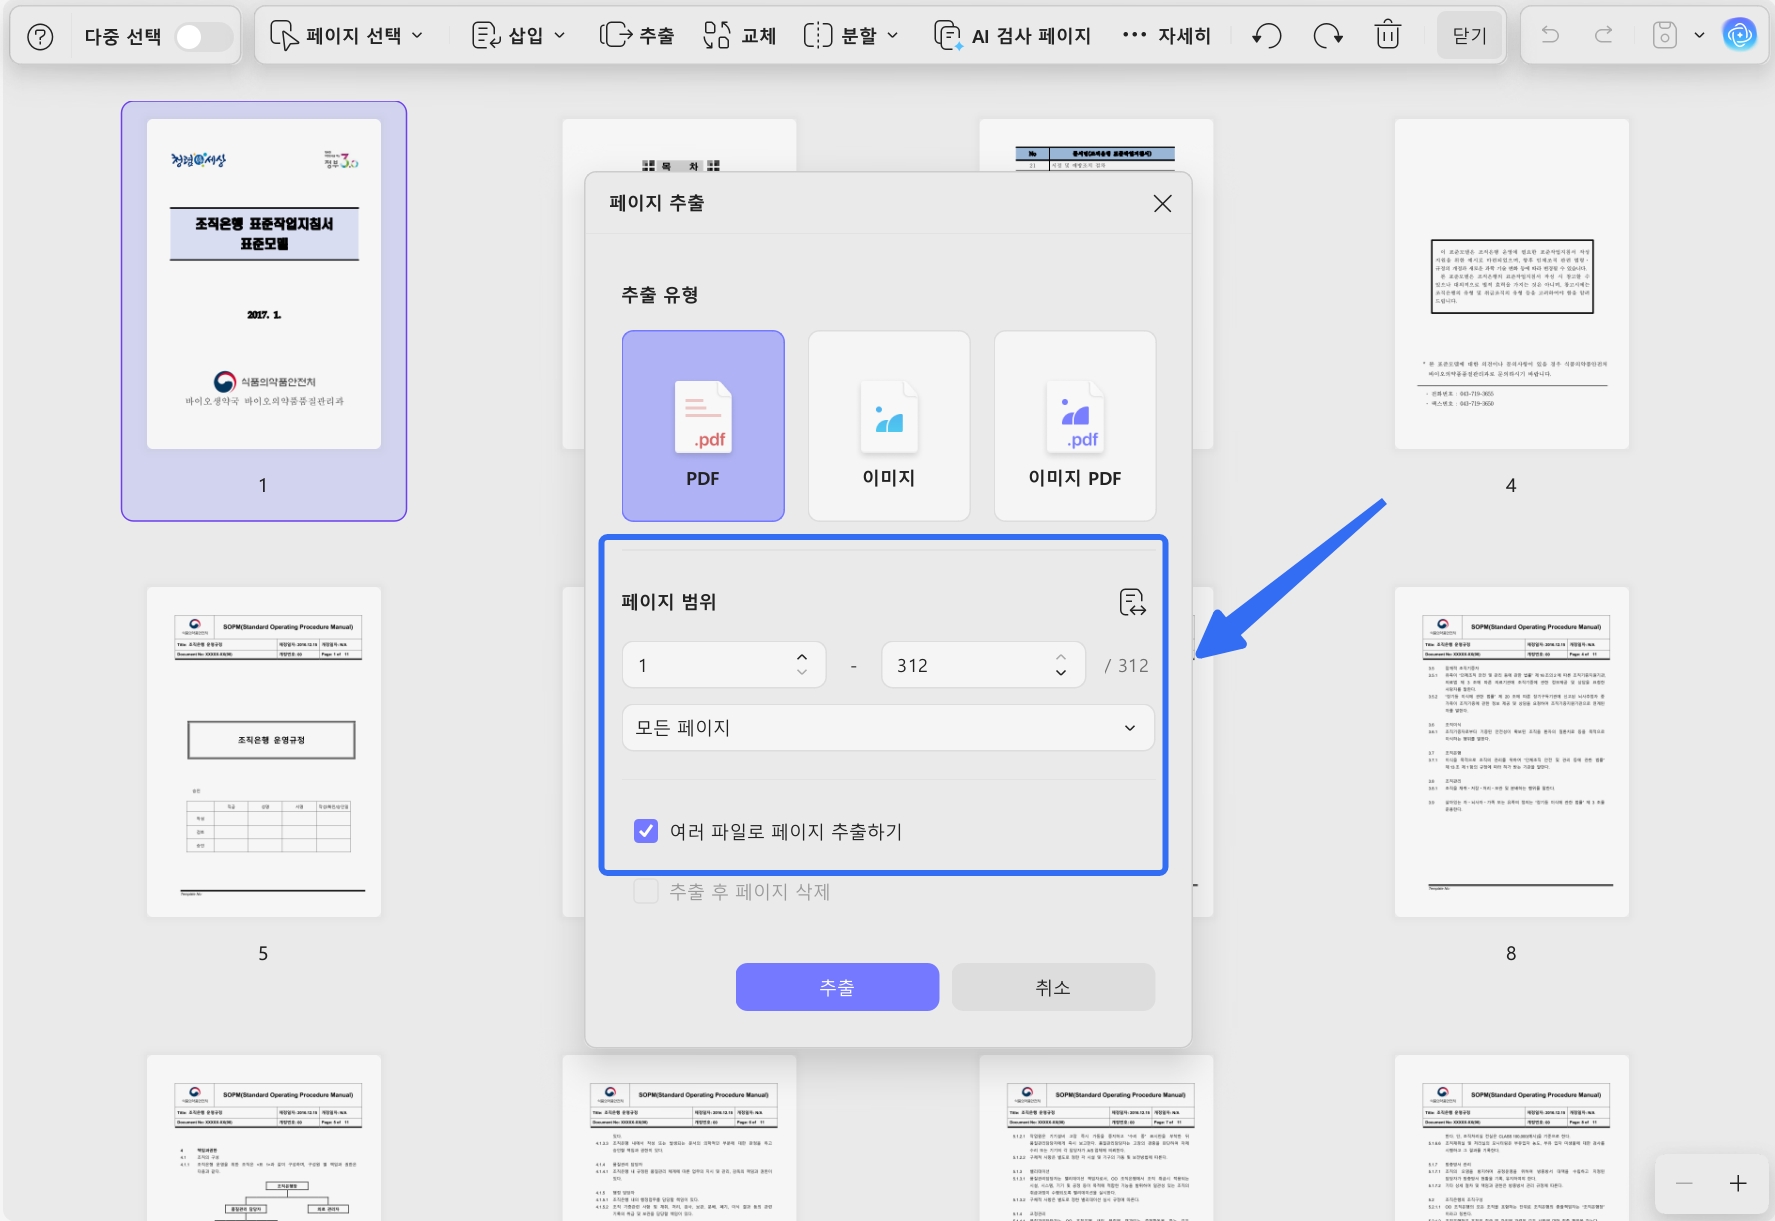Open the 모든 페이지 dropdown

point(888,728)
